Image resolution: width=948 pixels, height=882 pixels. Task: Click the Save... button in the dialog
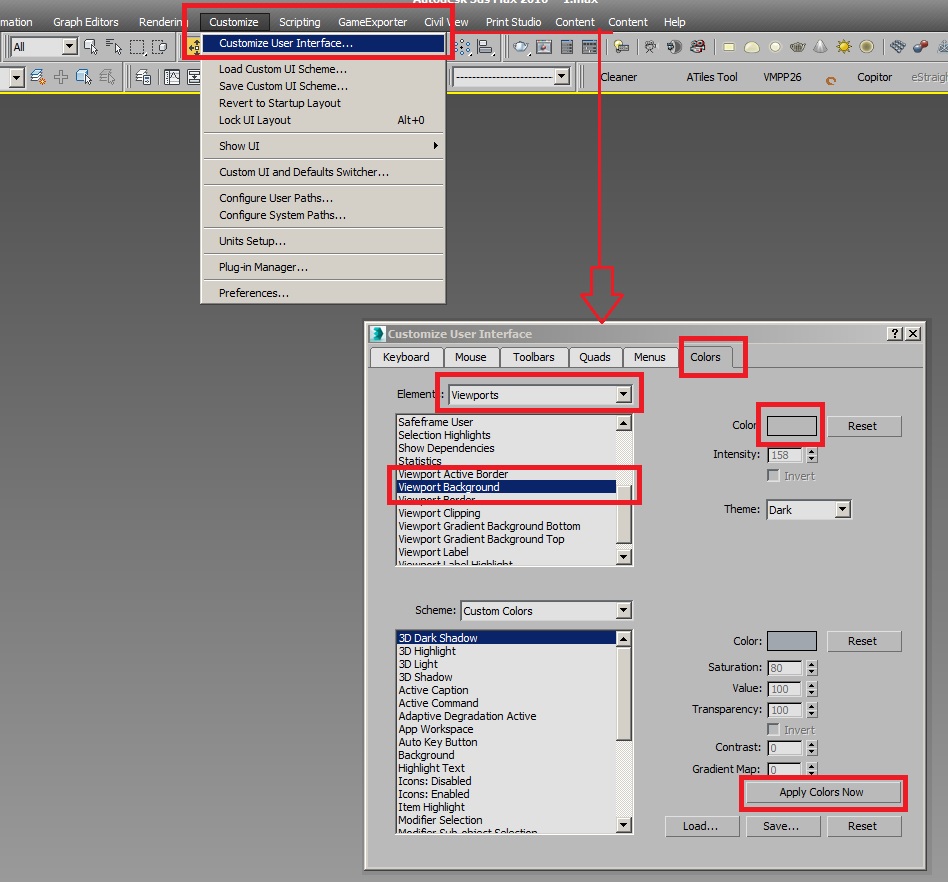(x=783, y=826)
